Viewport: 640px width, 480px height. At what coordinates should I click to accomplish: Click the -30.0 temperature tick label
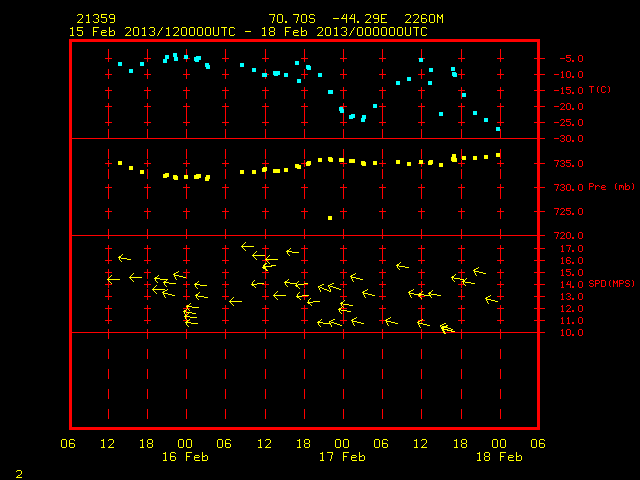[x=569, y=139]
